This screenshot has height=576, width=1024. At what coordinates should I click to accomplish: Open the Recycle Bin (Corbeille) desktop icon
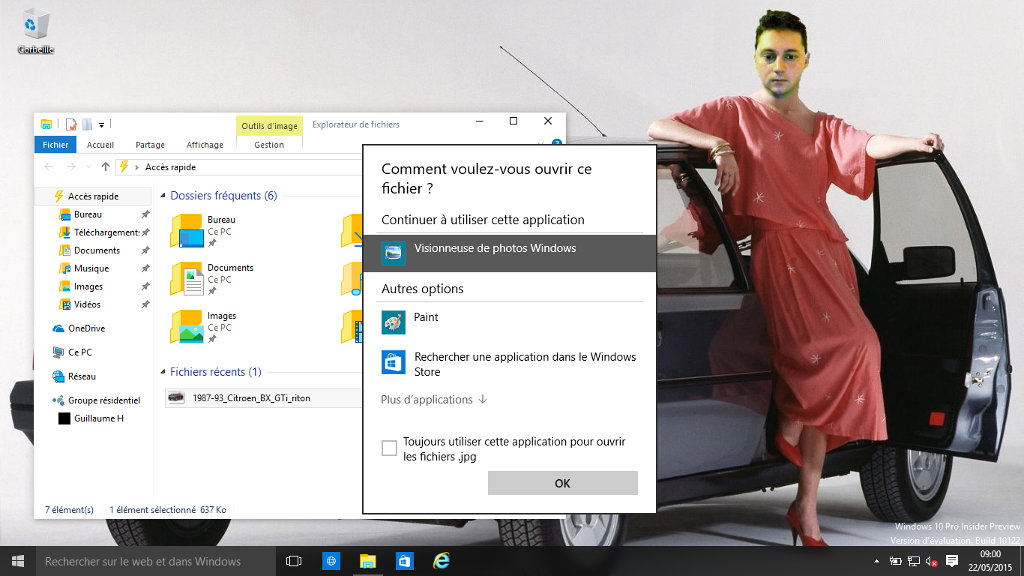click(x=35, y=30)
